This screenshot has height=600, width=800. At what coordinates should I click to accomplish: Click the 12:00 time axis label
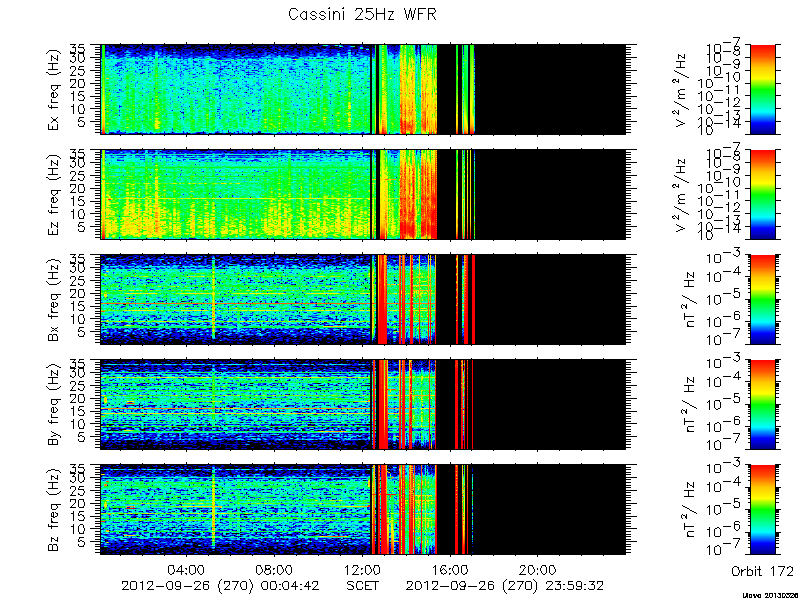click(x=363, y=569)
